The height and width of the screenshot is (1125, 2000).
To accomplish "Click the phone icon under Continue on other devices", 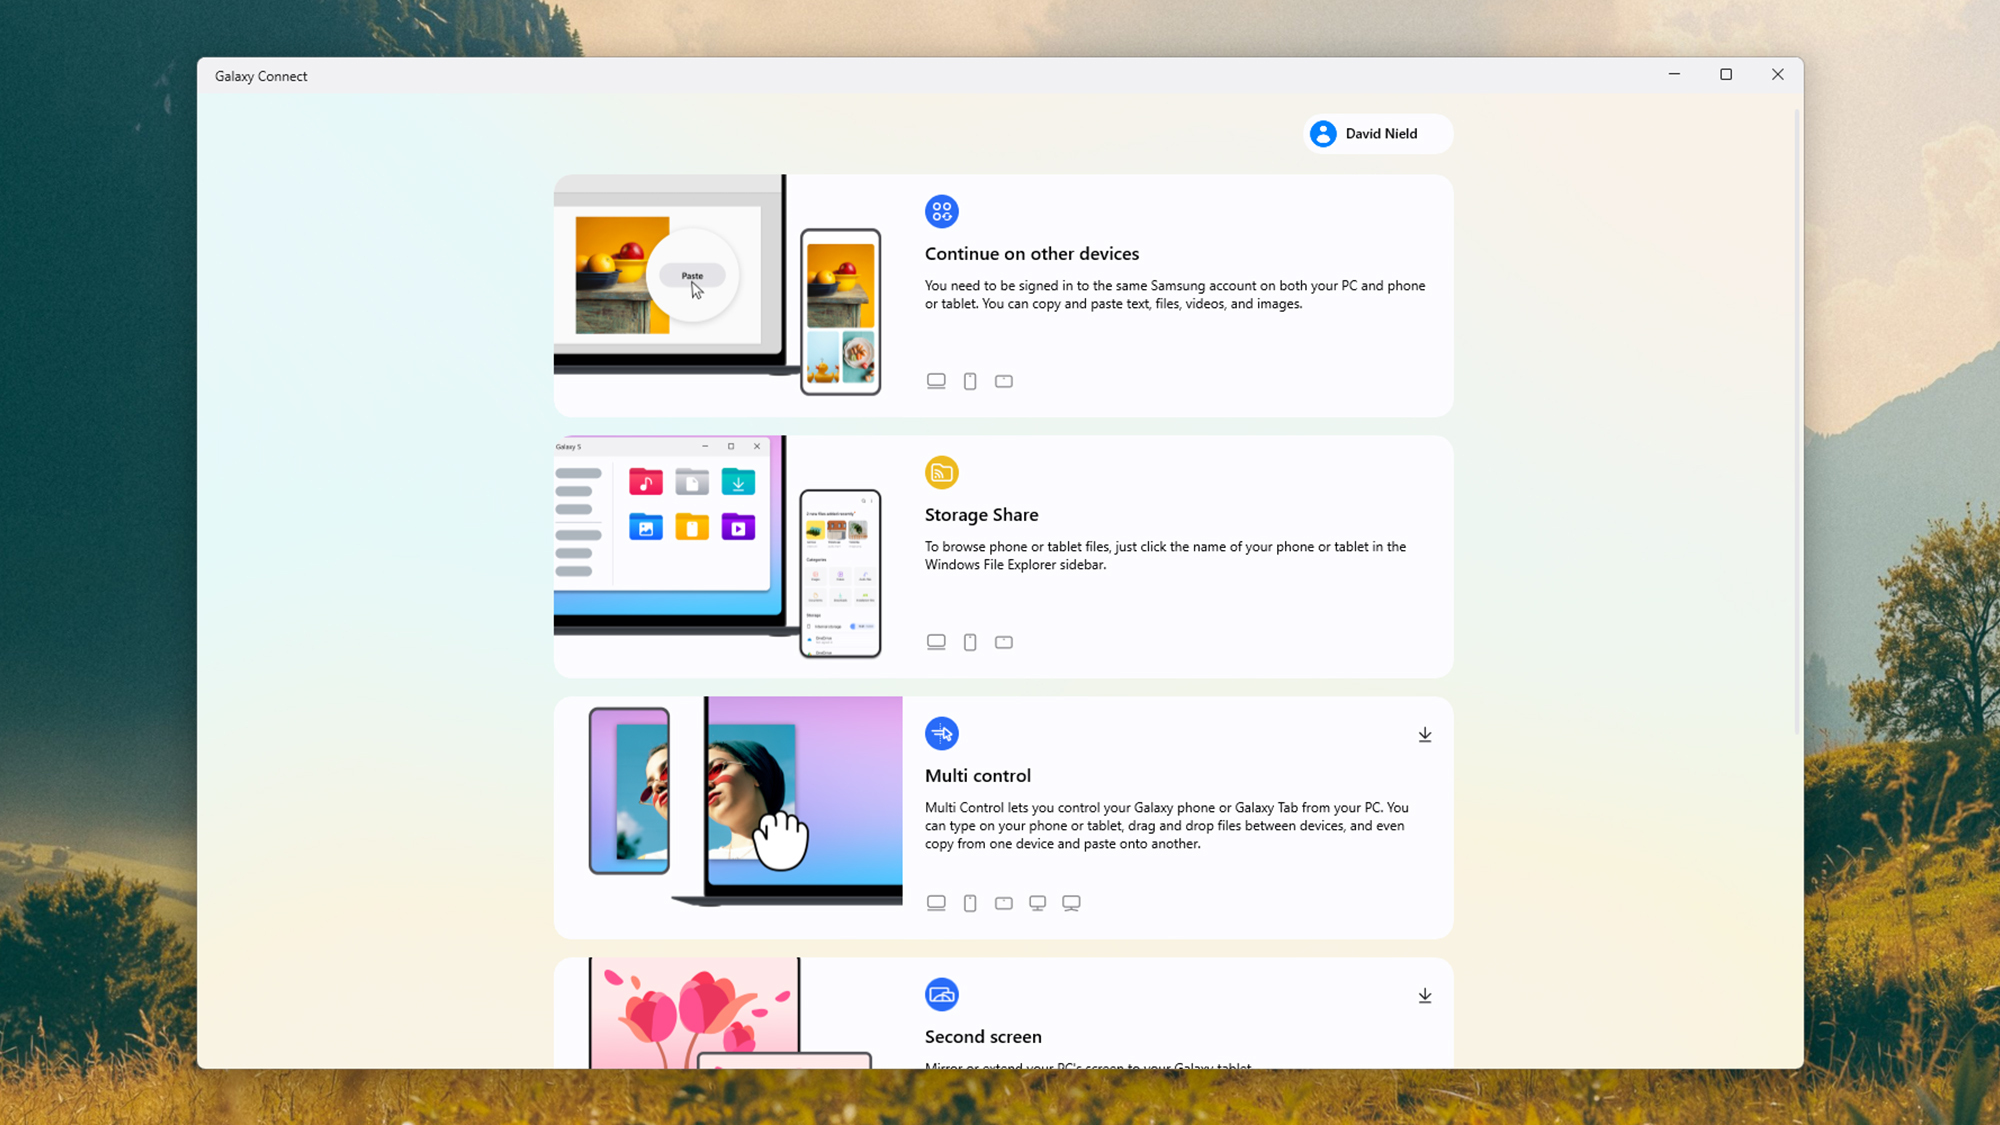I will [x=969, y=380].
